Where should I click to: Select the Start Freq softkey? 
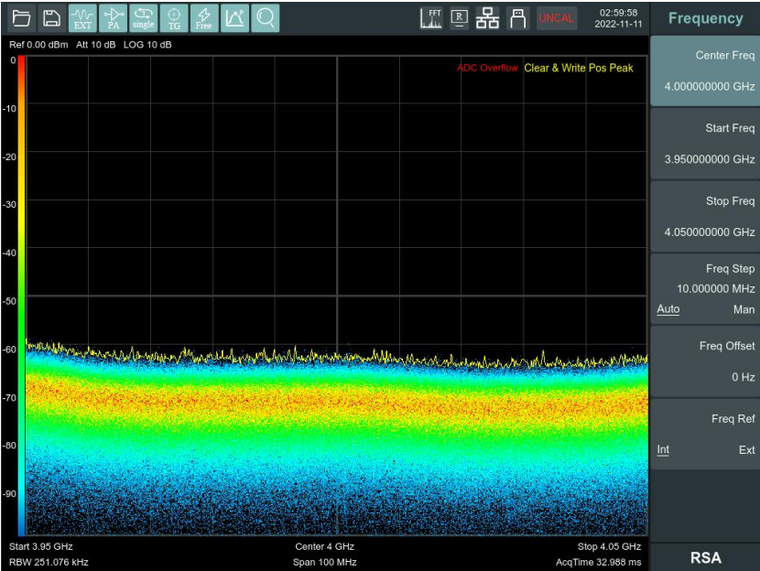point(705,143)
